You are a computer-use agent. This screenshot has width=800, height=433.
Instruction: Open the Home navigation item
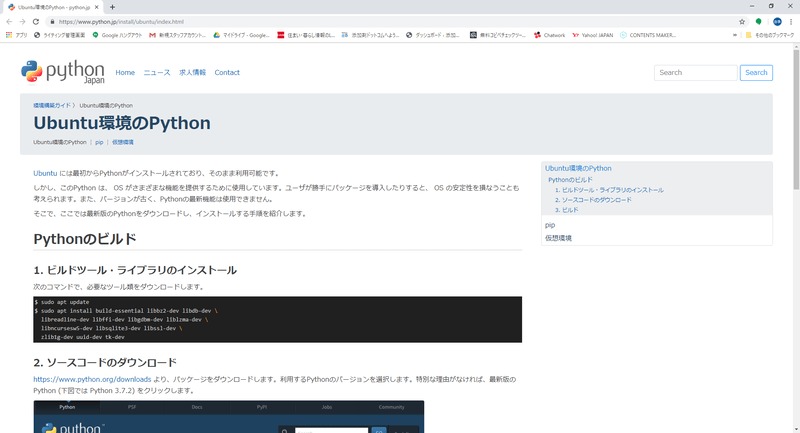coord(125,72)
